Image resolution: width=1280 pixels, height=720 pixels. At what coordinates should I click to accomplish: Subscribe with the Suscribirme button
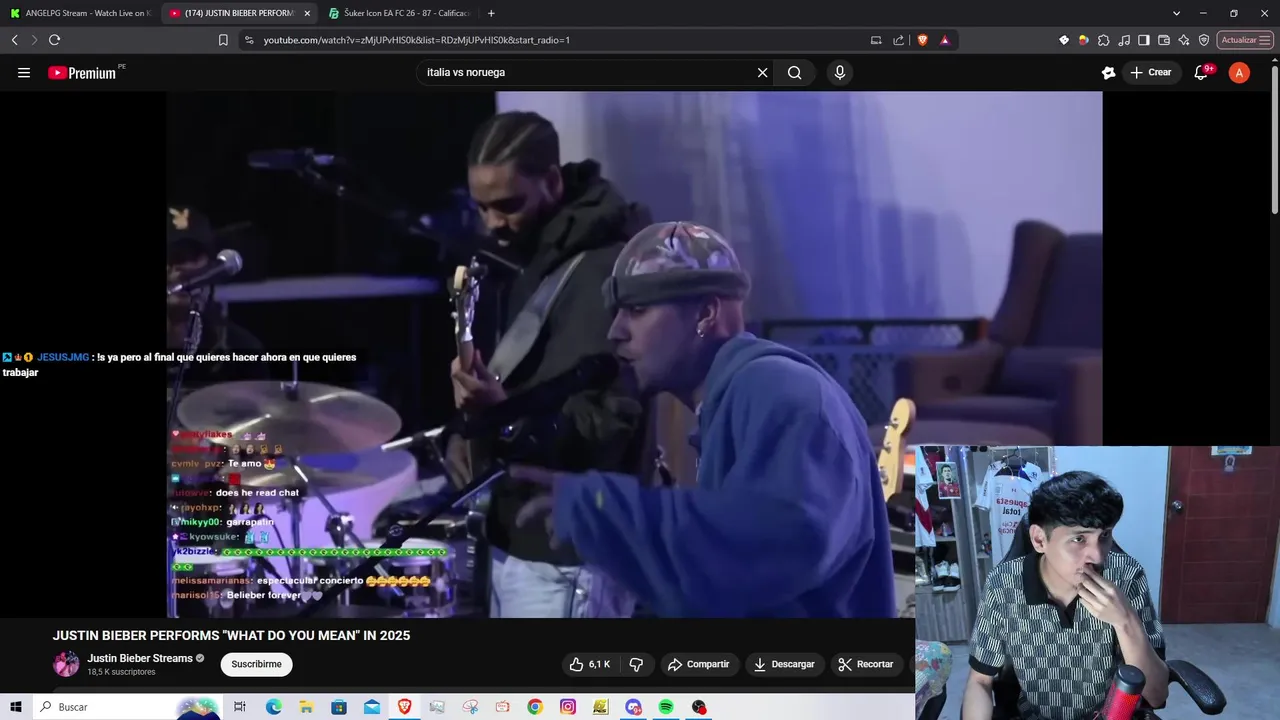click(256, 664)
